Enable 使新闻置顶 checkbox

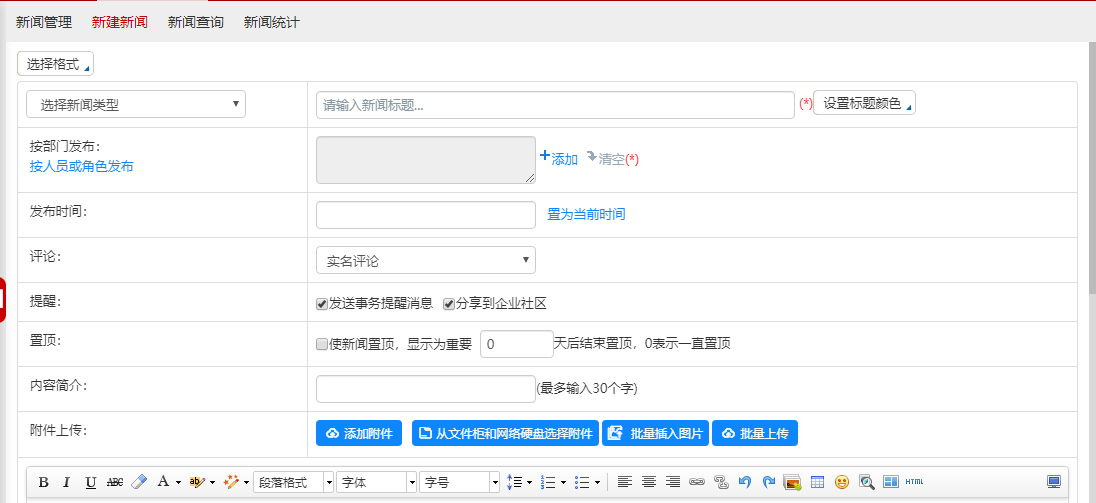[322, 344]
